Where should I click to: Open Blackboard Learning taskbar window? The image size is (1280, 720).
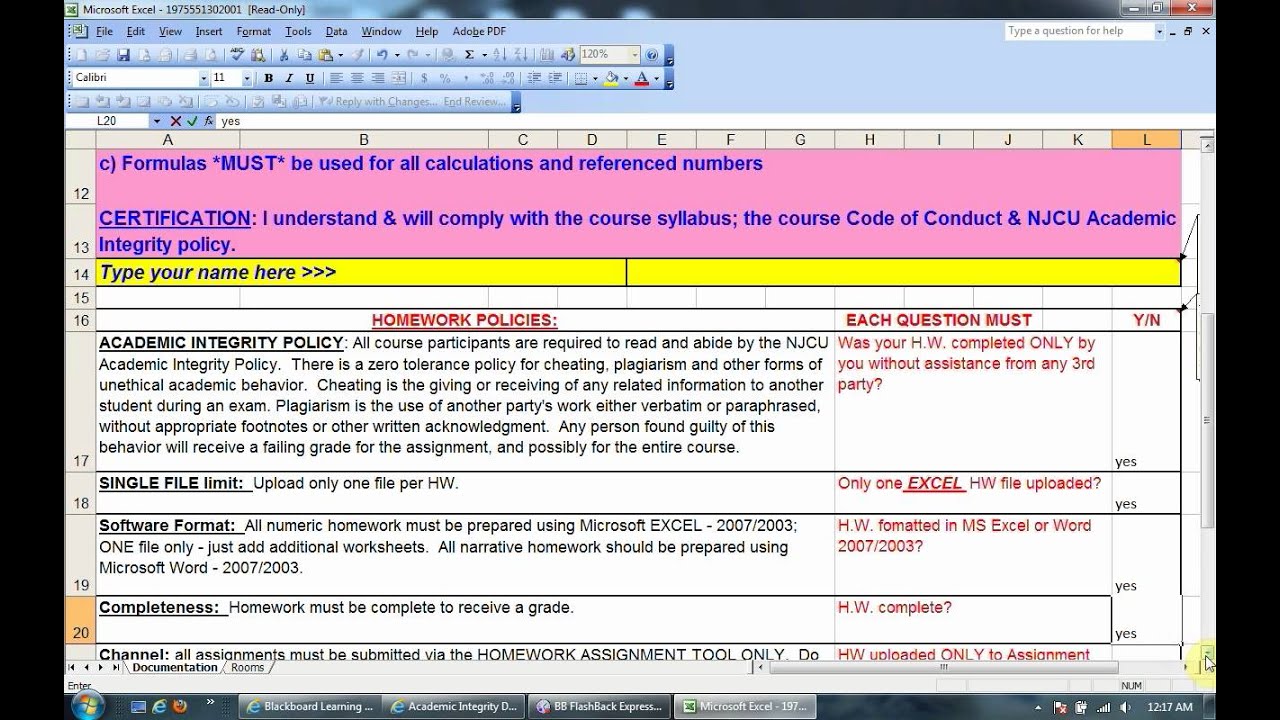click(x=310, y=706)
